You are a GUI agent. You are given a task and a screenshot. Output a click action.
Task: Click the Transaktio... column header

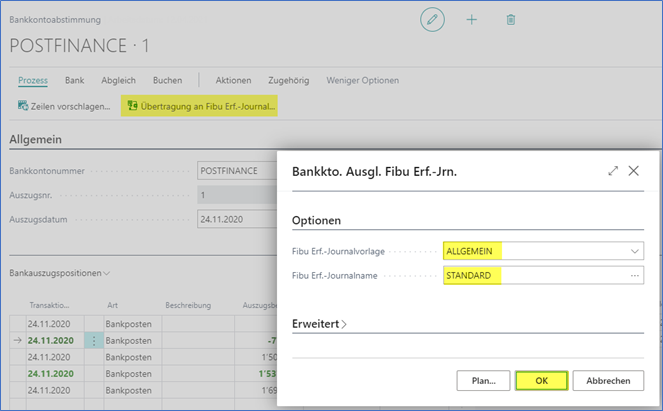point(49,305)
